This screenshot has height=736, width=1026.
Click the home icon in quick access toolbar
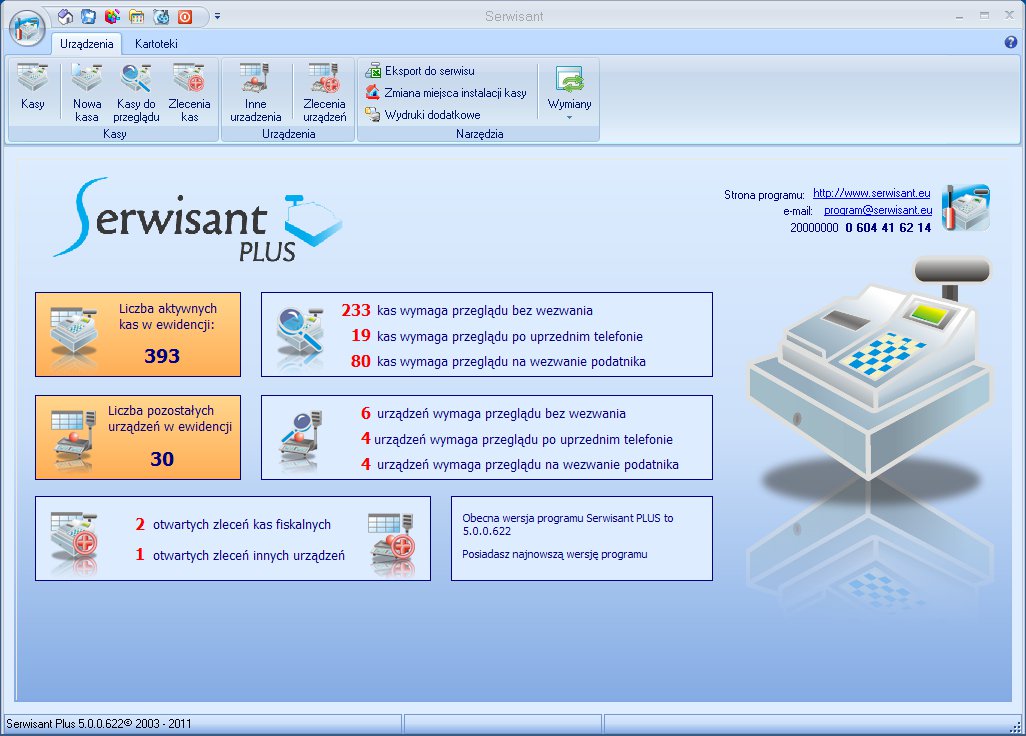coord(65,16)
